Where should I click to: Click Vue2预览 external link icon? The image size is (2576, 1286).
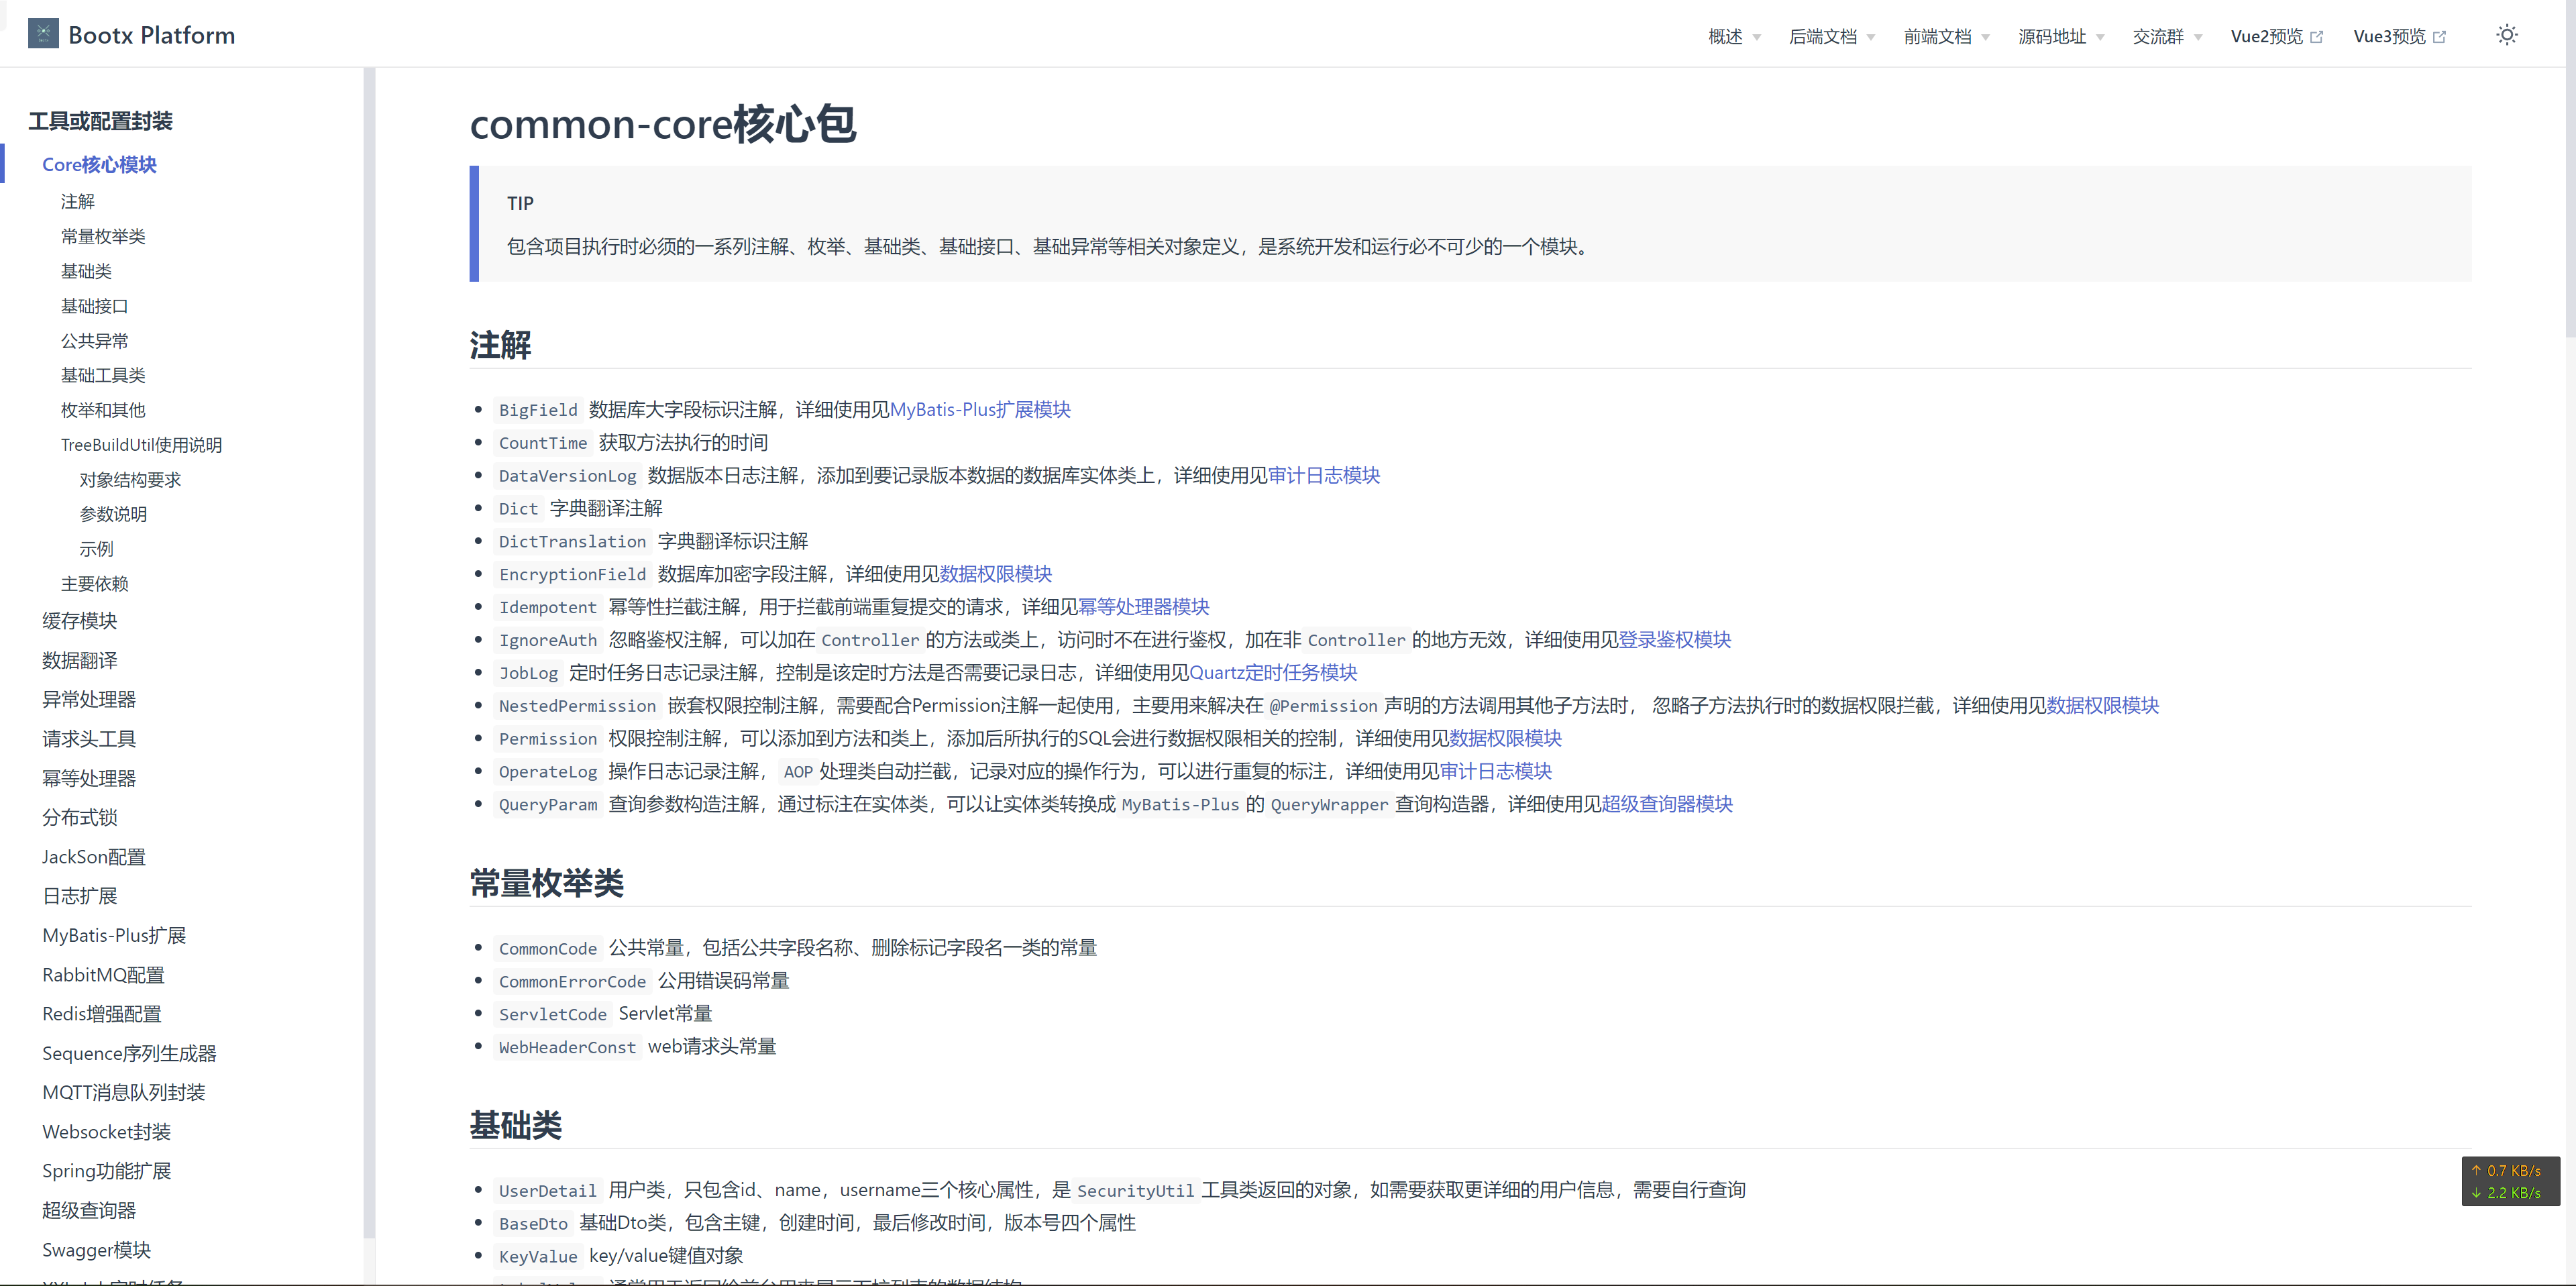coord(2316,37)
